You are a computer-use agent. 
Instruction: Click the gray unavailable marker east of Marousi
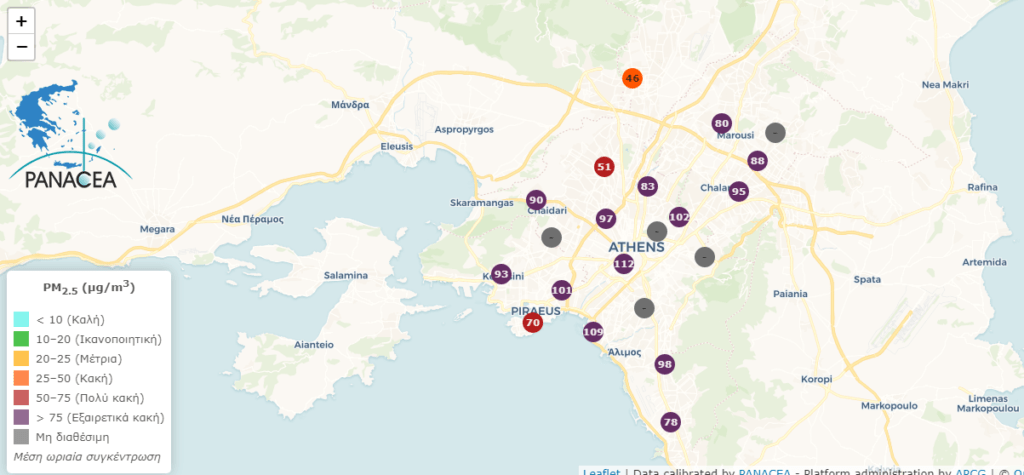coord(775,132)
